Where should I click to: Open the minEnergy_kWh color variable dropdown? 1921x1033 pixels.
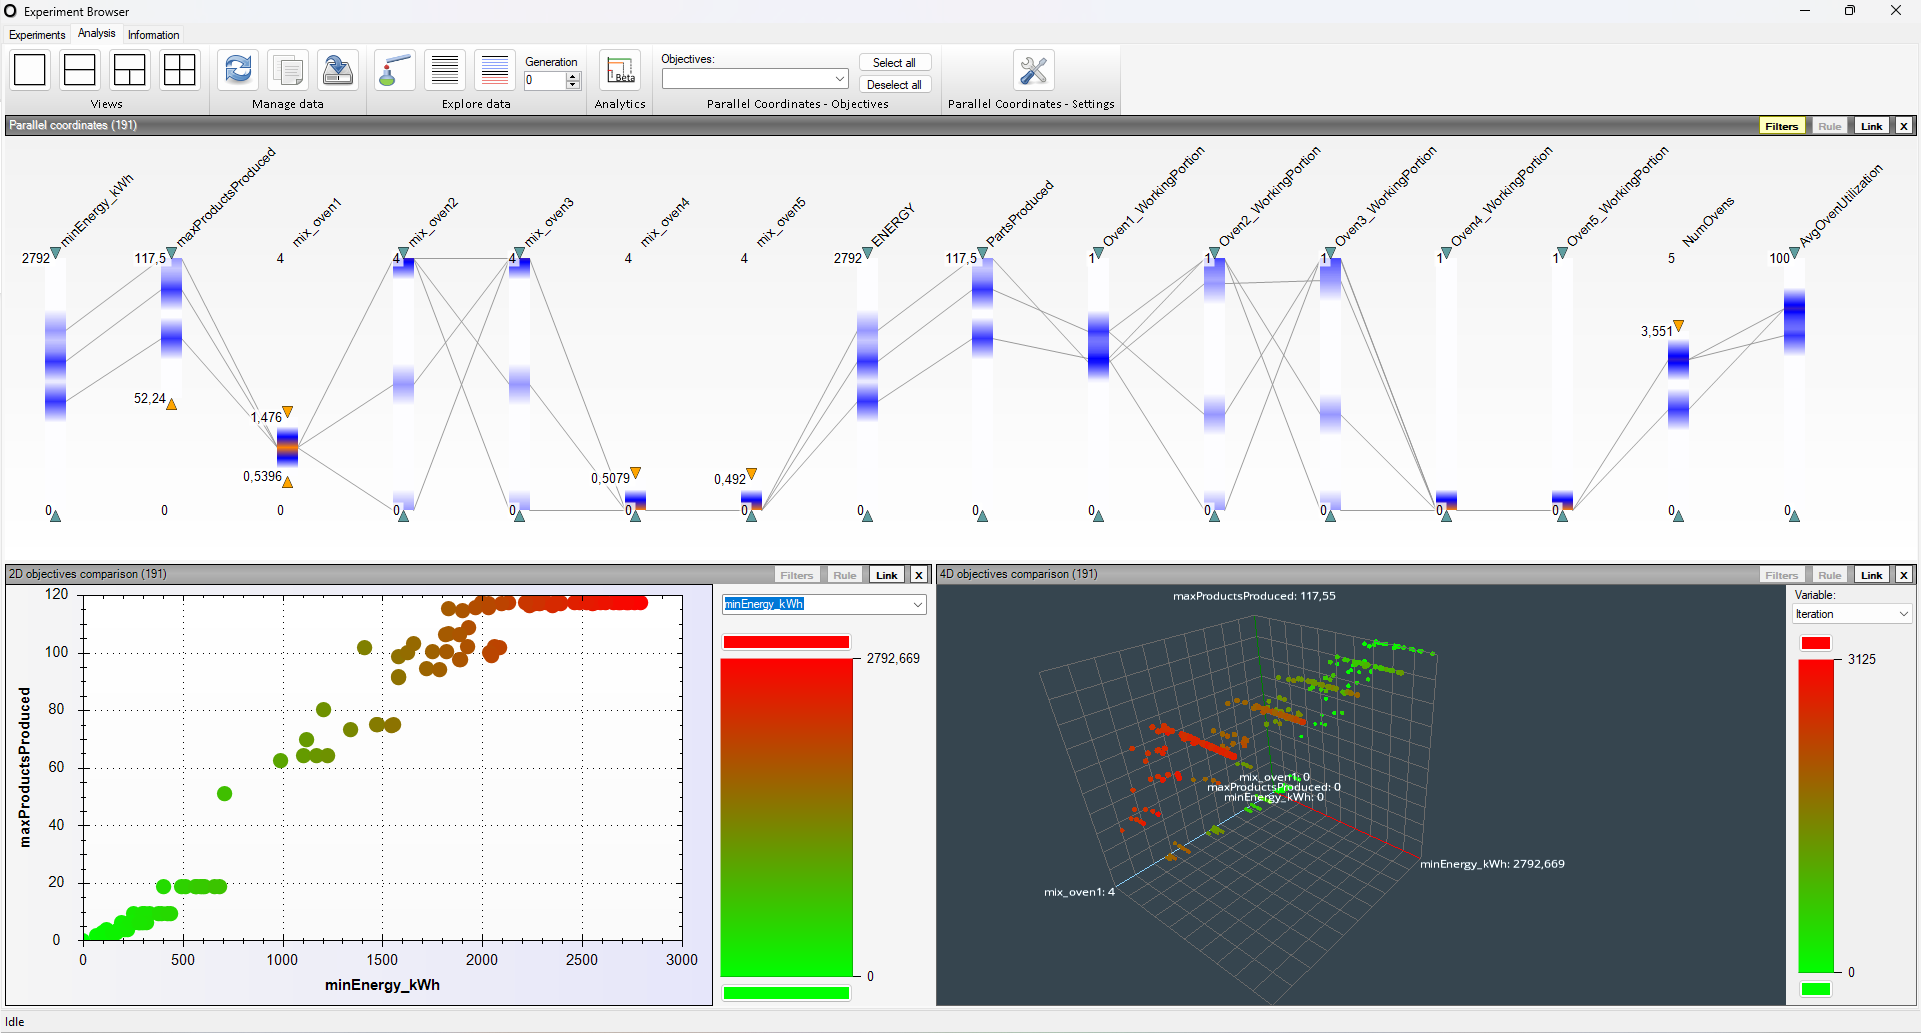(x=917, y=605)
